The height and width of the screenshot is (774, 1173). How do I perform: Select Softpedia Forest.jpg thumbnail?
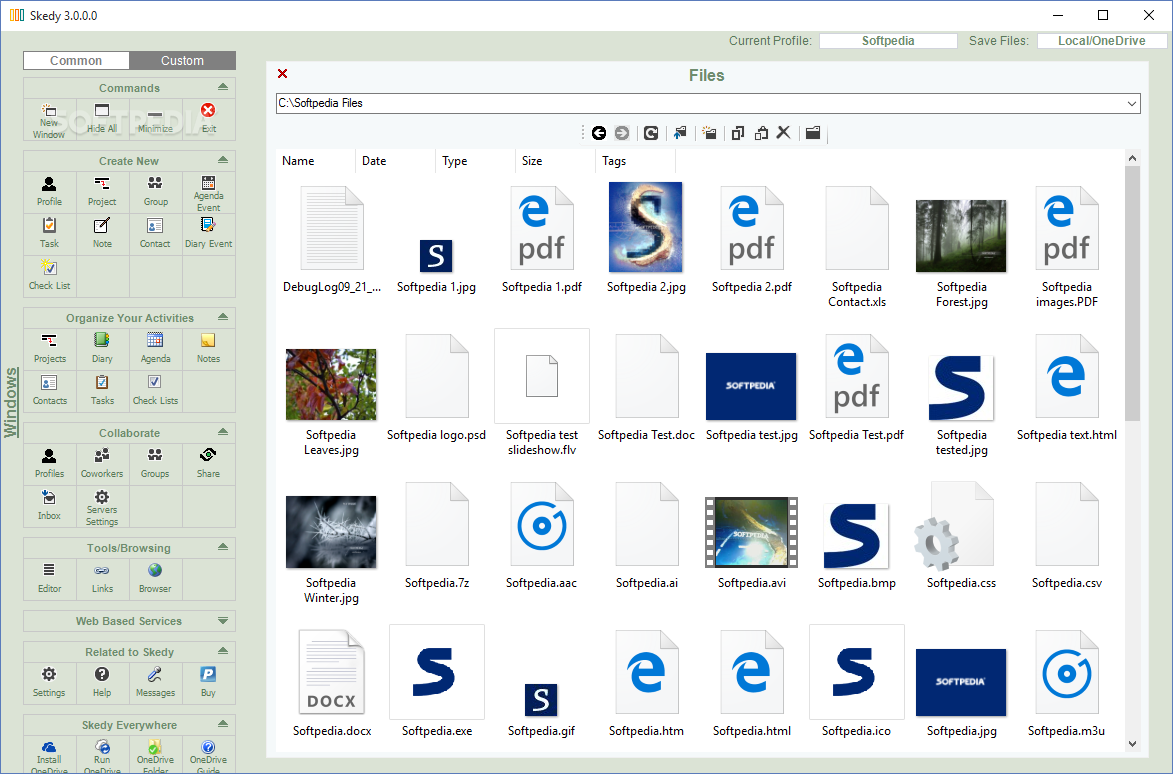click(961, 236)
